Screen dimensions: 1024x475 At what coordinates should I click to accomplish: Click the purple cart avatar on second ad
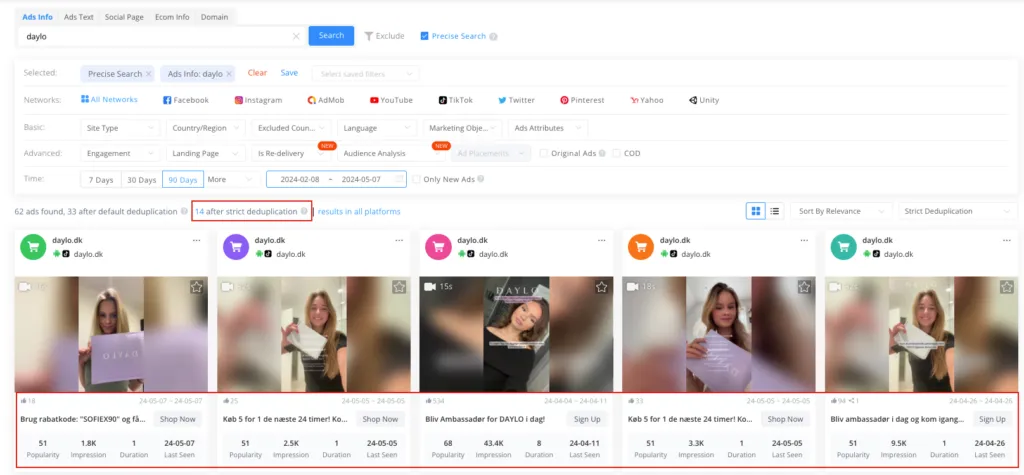(x=236, y=247)
